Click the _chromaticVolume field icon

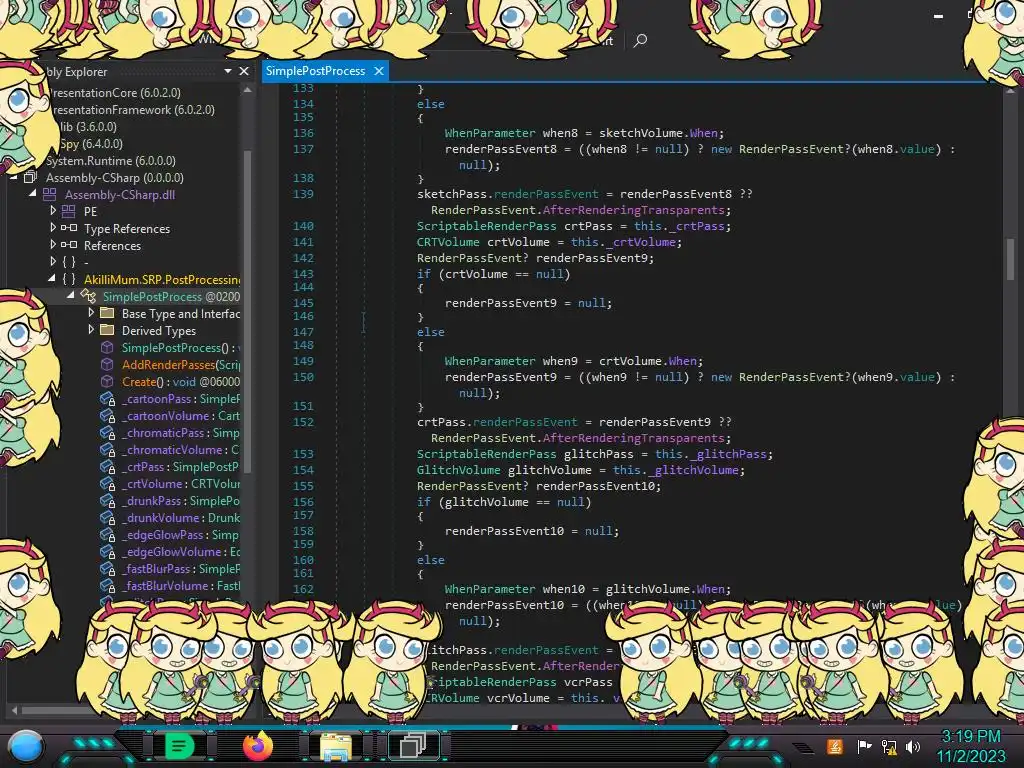tap(108, 450)
